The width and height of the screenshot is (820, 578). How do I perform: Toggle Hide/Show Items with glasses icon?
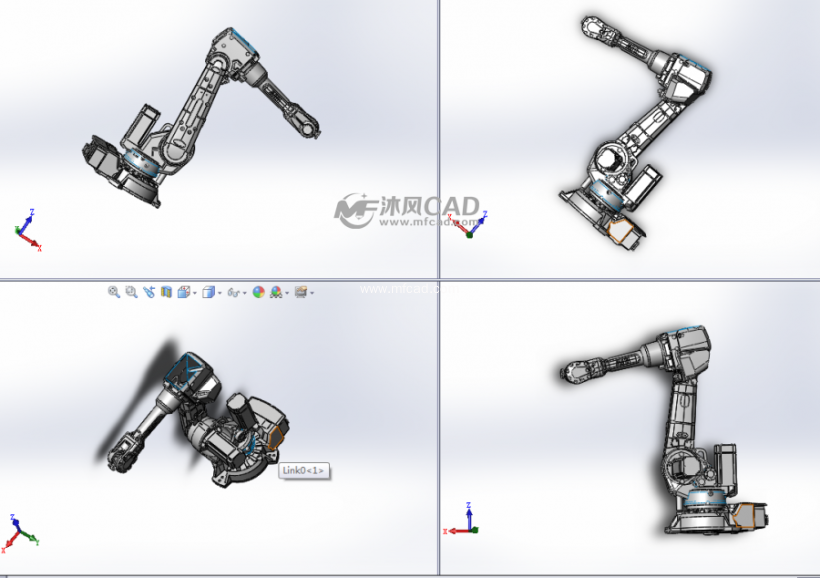pyautogui.click(x=234, y=291)
